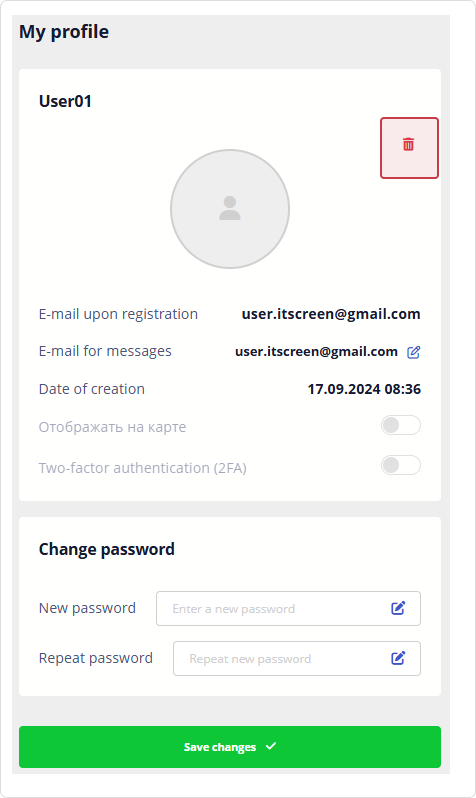
Task: Select the circular profile picture area
Action: tap(230, 209)
